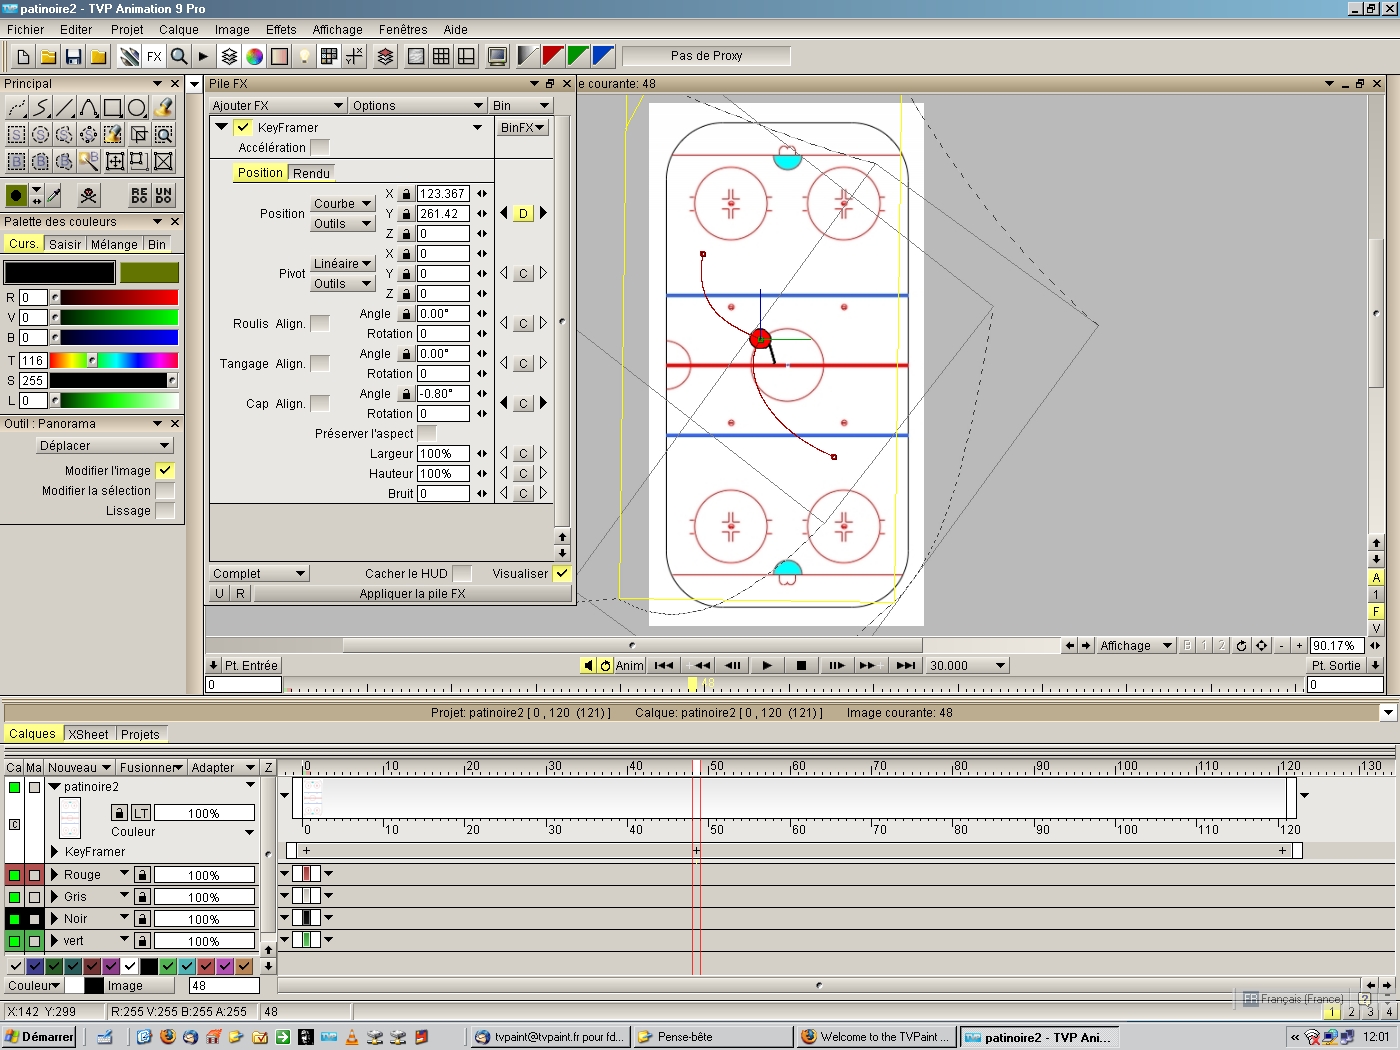The width and height of the screenshot is (1400, 1050).
Task: Uncheck the Visualiser checkbox
Action: pos(562,573)
